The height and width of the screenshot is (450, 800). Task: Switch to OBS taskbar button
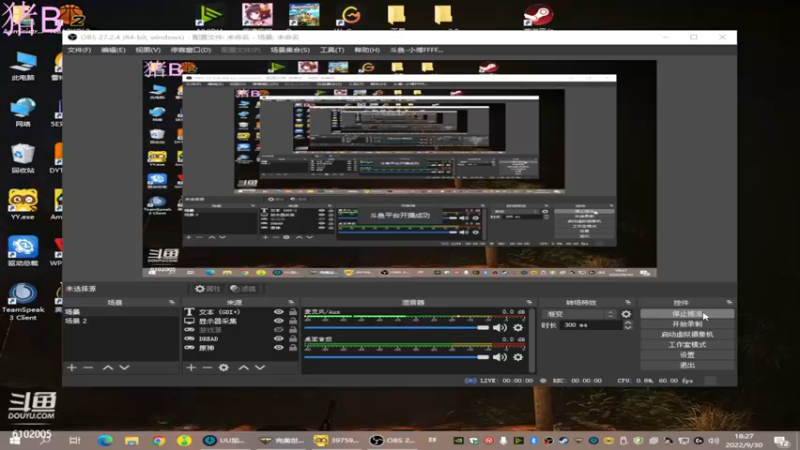(x=392, y=440)
